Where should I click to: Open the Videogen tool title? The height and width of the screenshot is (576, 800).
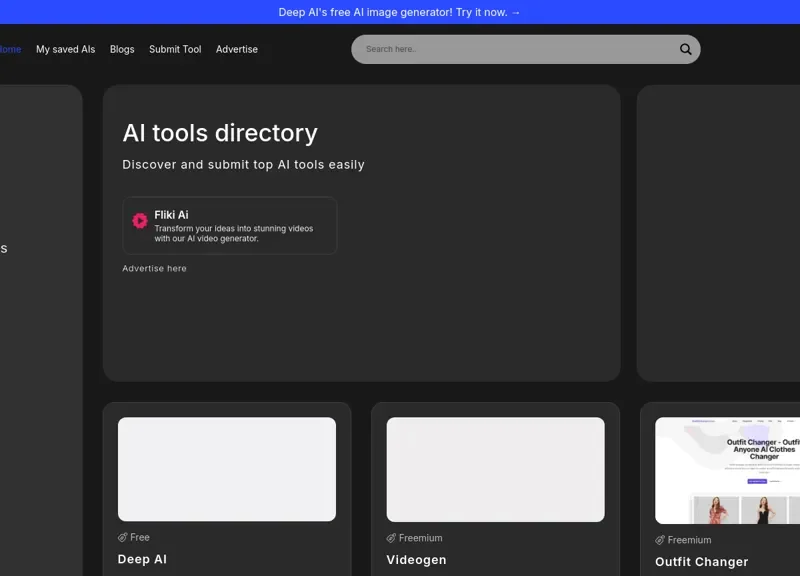tap(416, 560)
